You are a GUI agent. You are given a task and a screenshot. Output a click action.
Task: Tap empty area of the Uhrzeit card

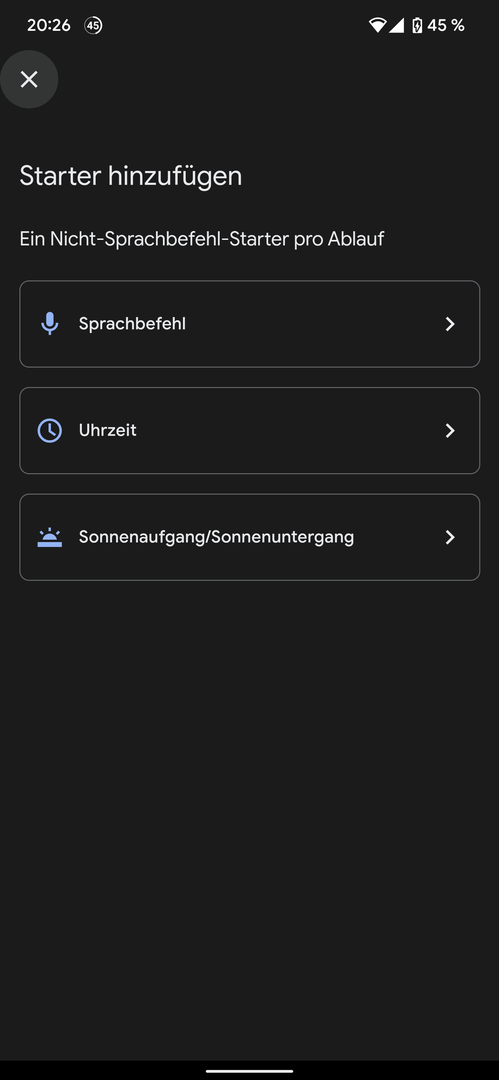[x=289, y=430]
